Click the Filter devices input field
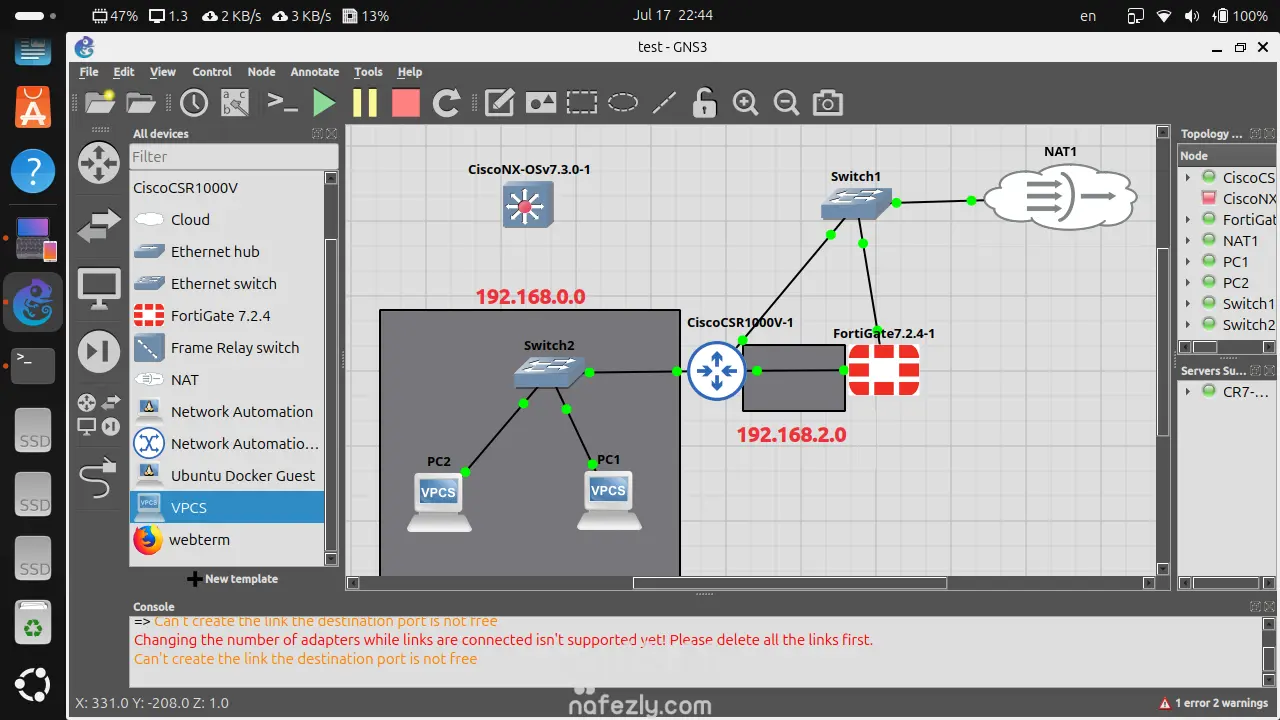 pos(234,156)
